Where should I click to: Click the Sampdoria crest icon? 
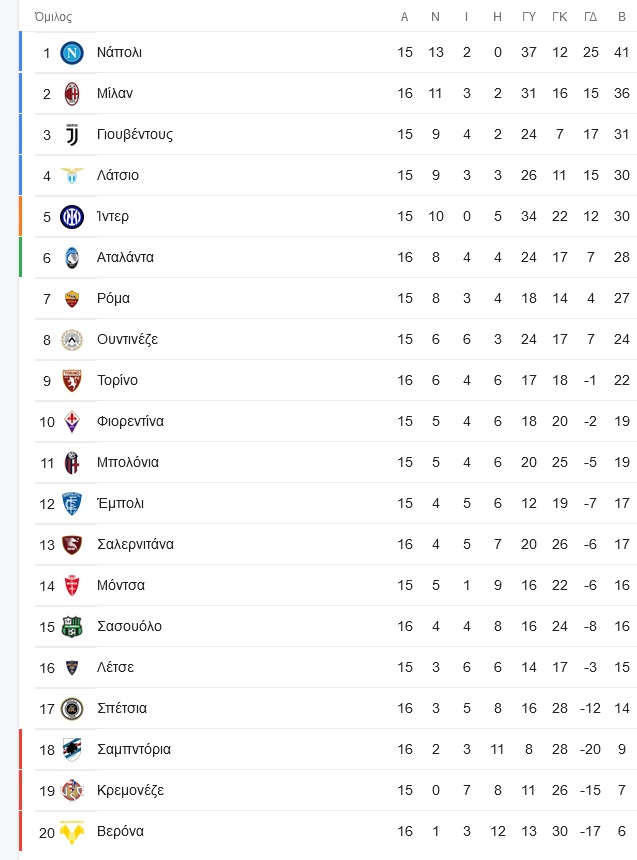pyautogui.click(x=72, y=749)
